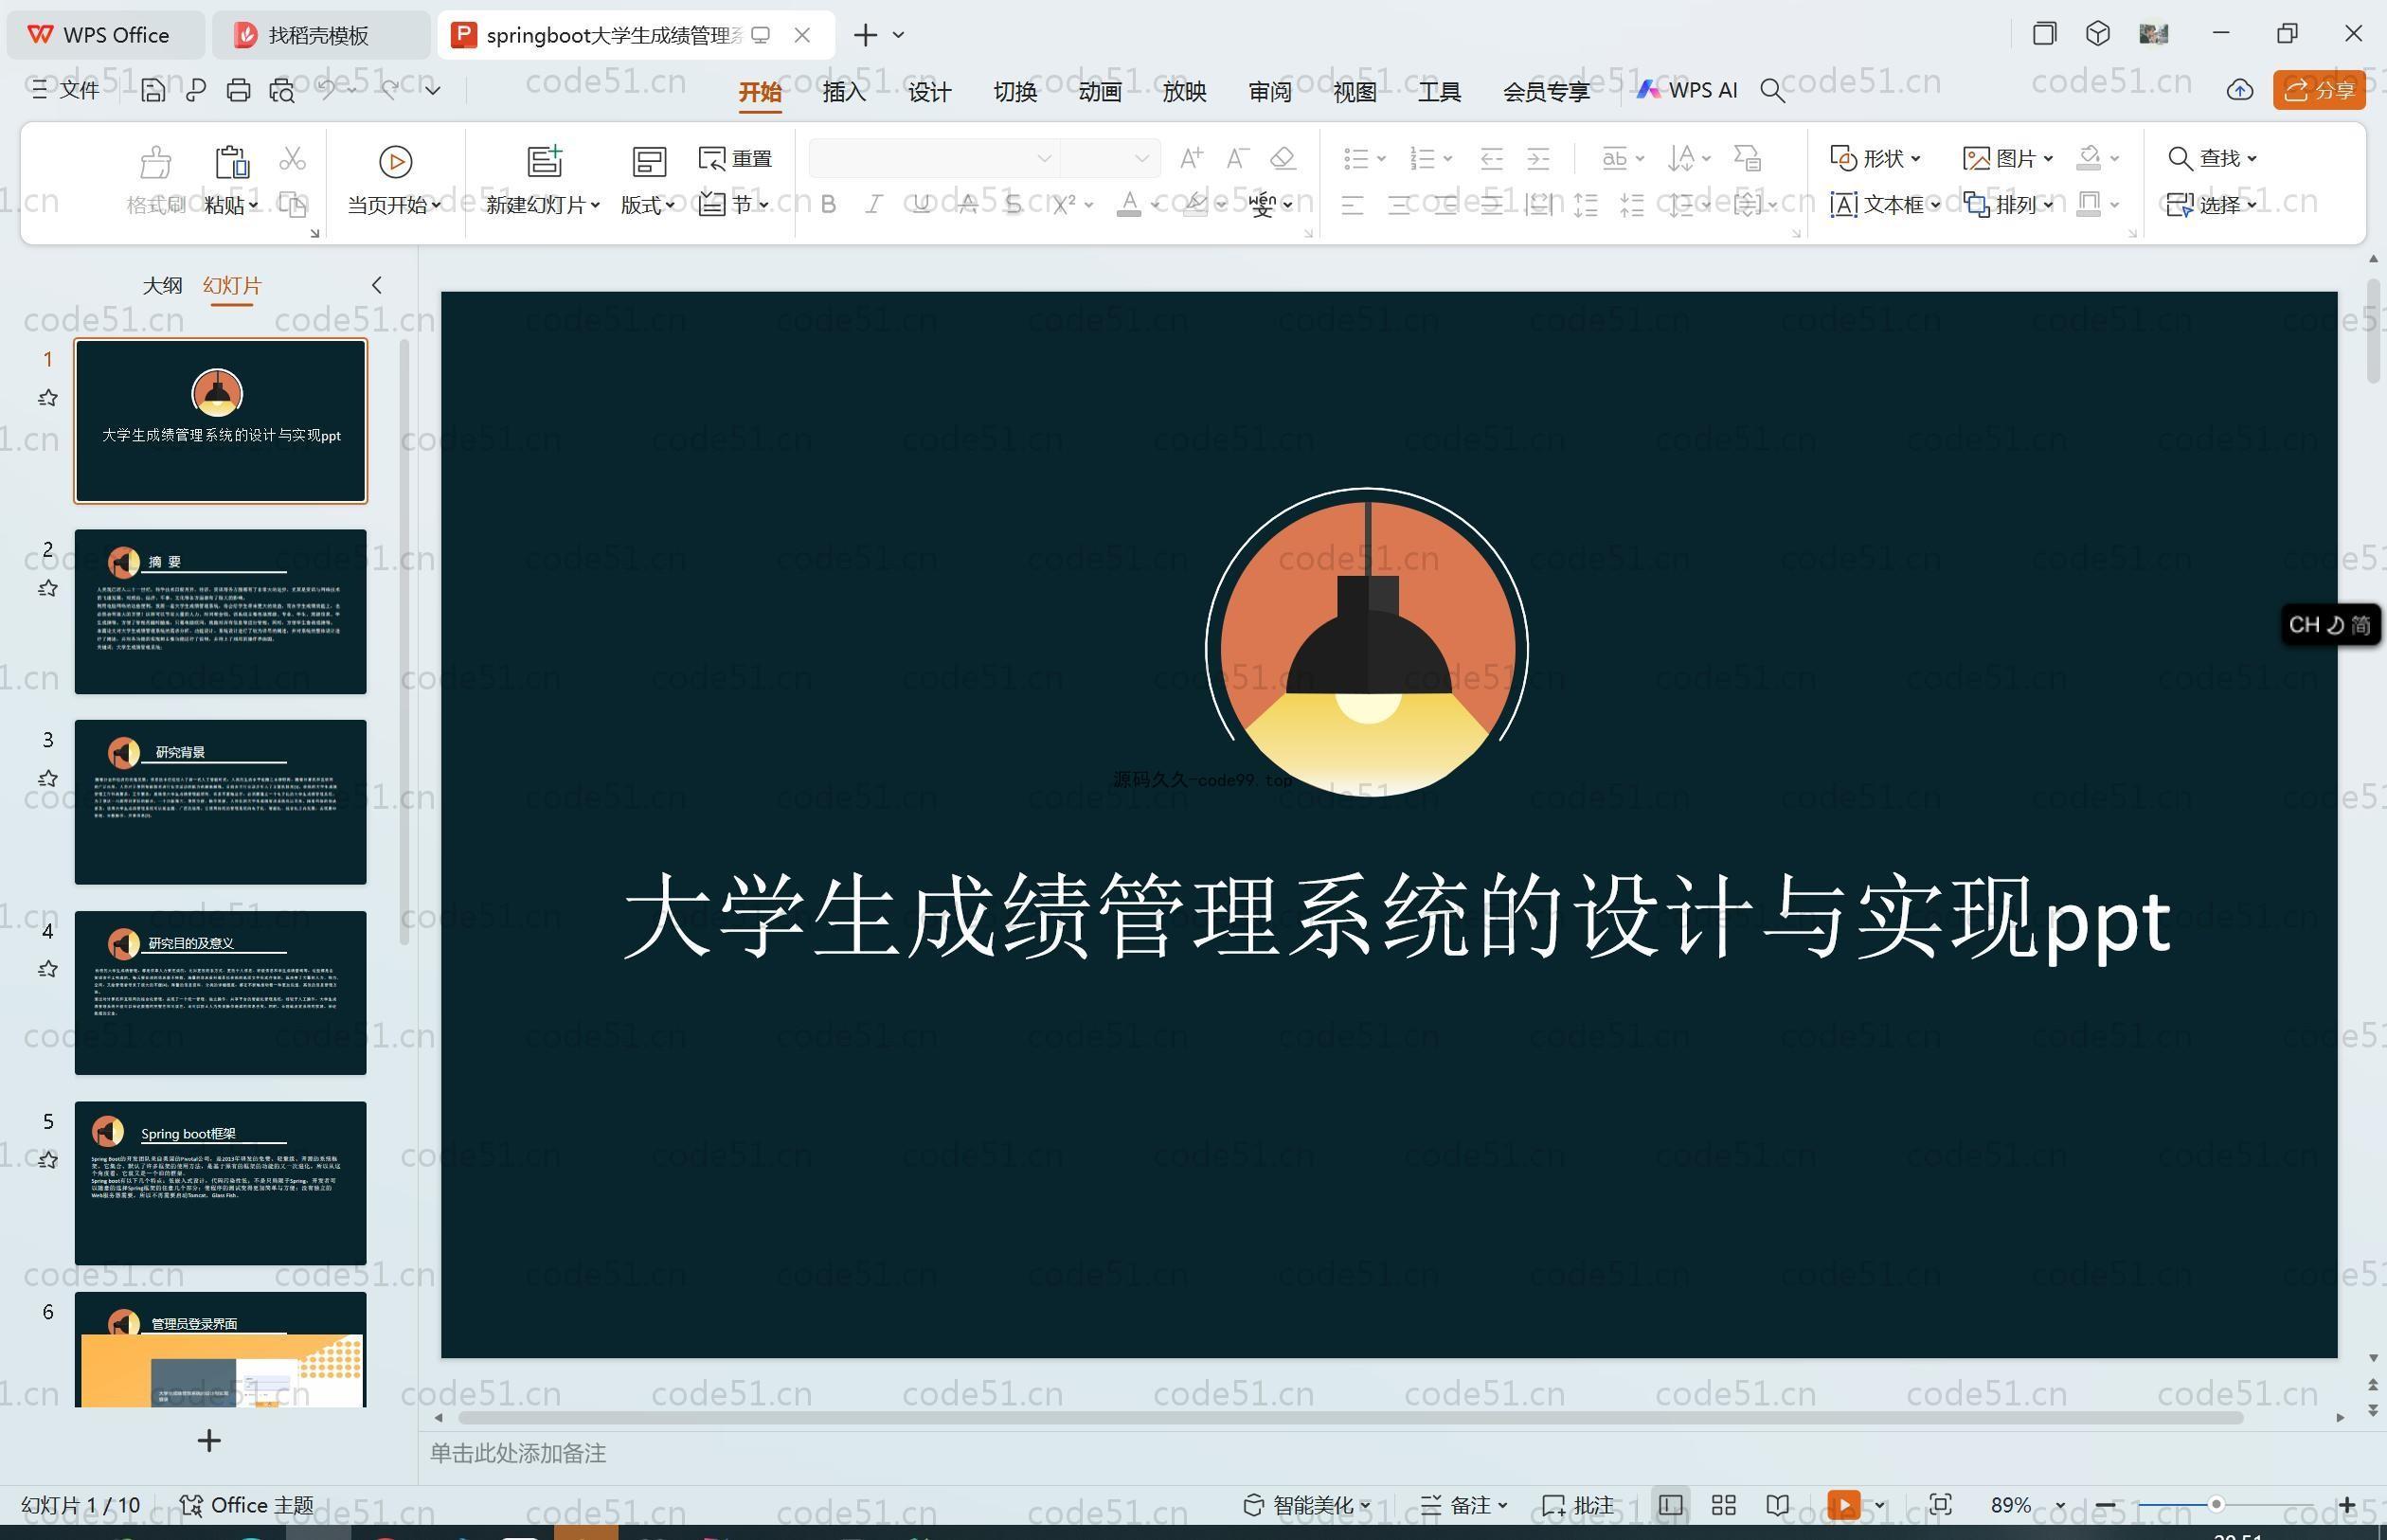Open the Select (选择) dropdown
This screenshot has height=1540, width=2387.
(2211, 204)
